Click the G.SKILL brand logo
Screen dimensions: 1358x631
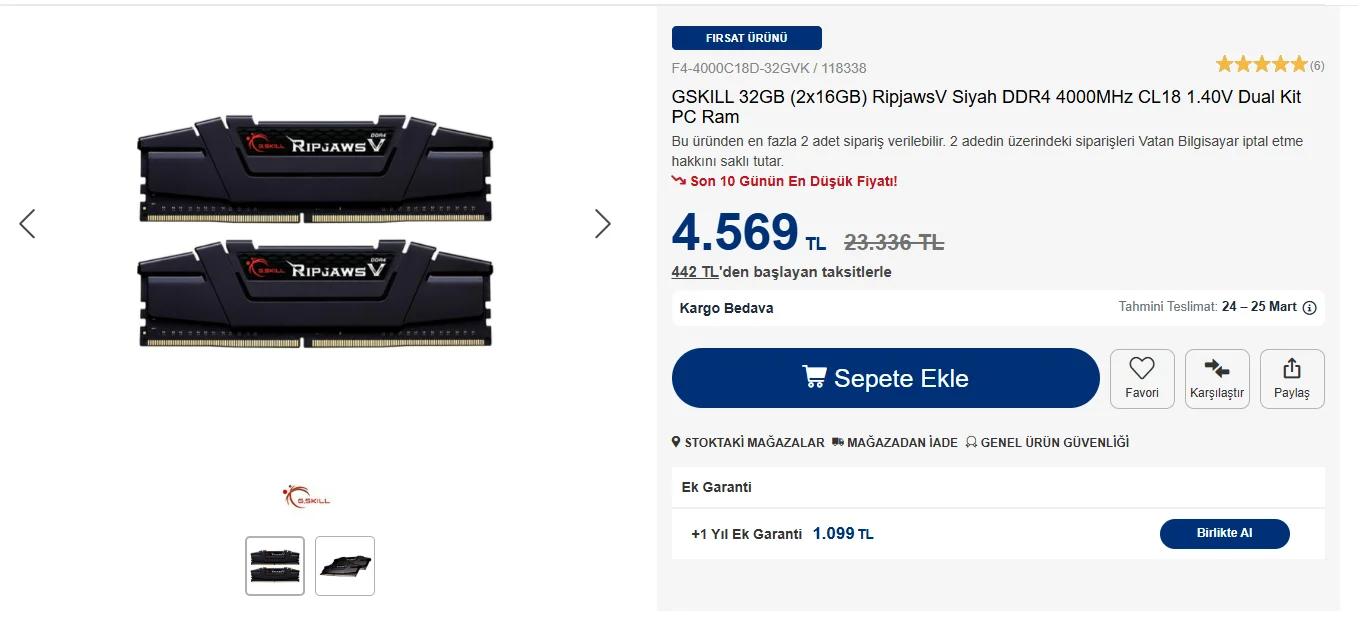click(x=306, y=496)
